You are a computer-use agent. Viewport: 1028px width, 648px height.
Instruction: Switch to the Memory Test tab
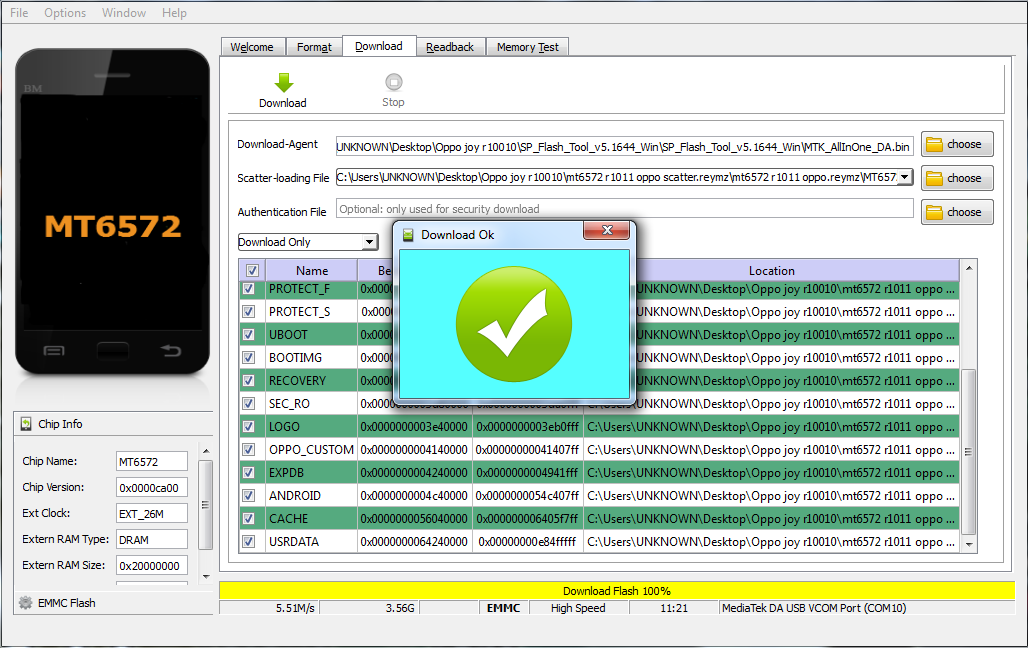[x=528, y=47]
